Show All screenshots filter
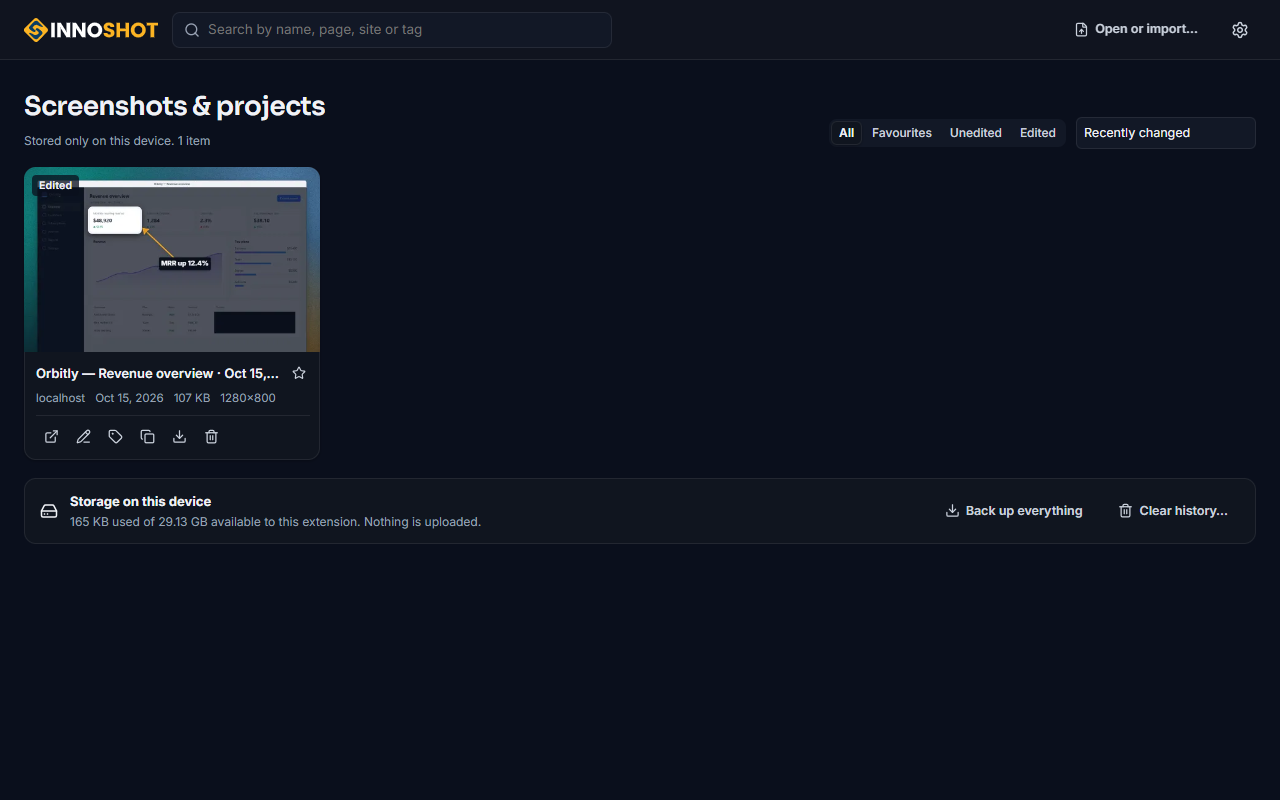 tap(846, 133)
